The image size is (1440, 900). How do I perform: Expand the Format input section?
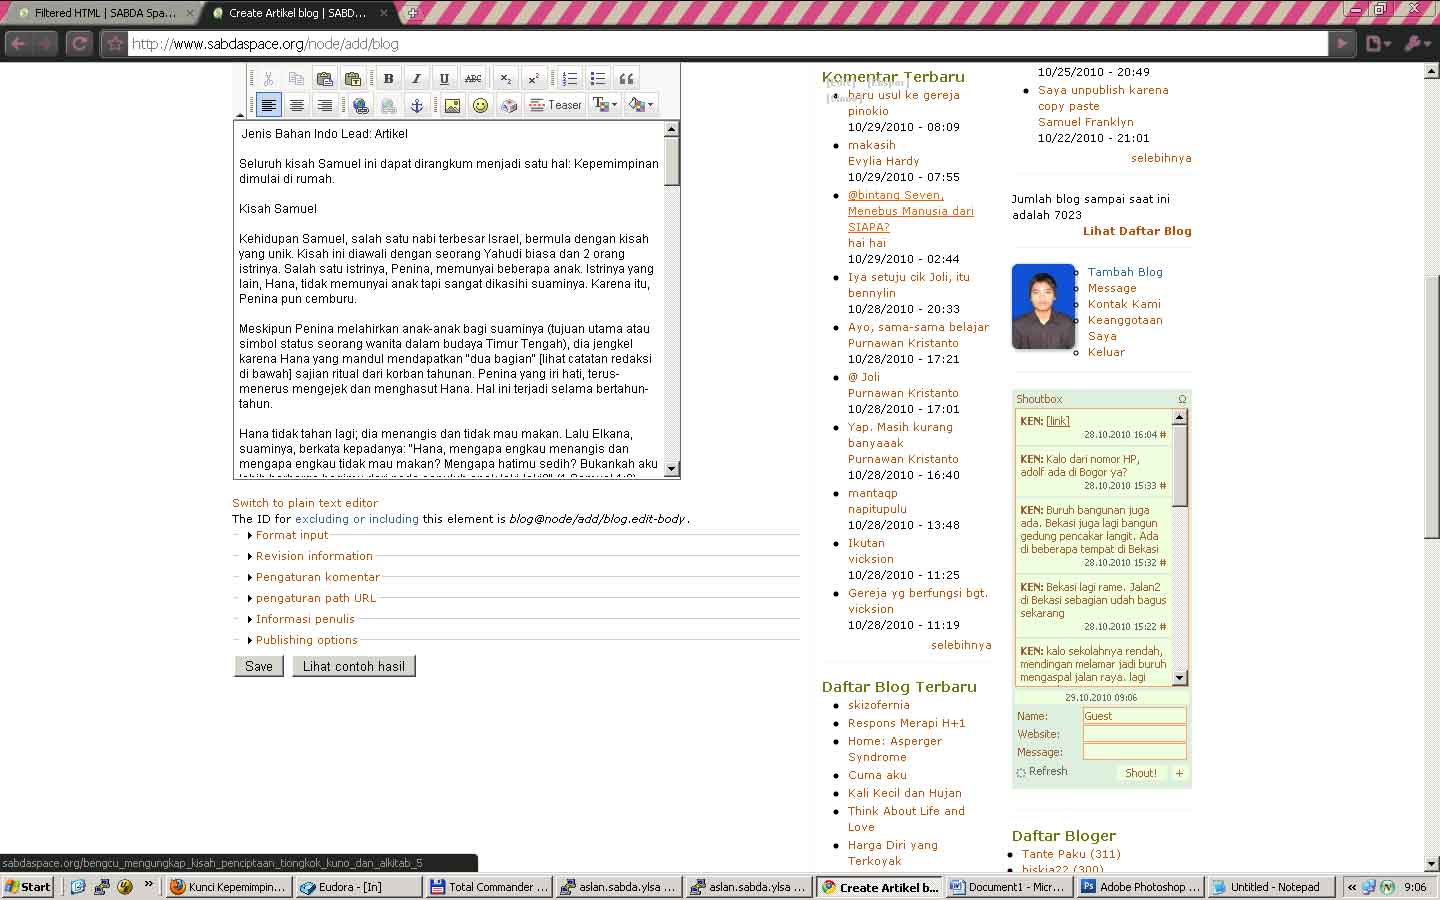pos(291,535)
